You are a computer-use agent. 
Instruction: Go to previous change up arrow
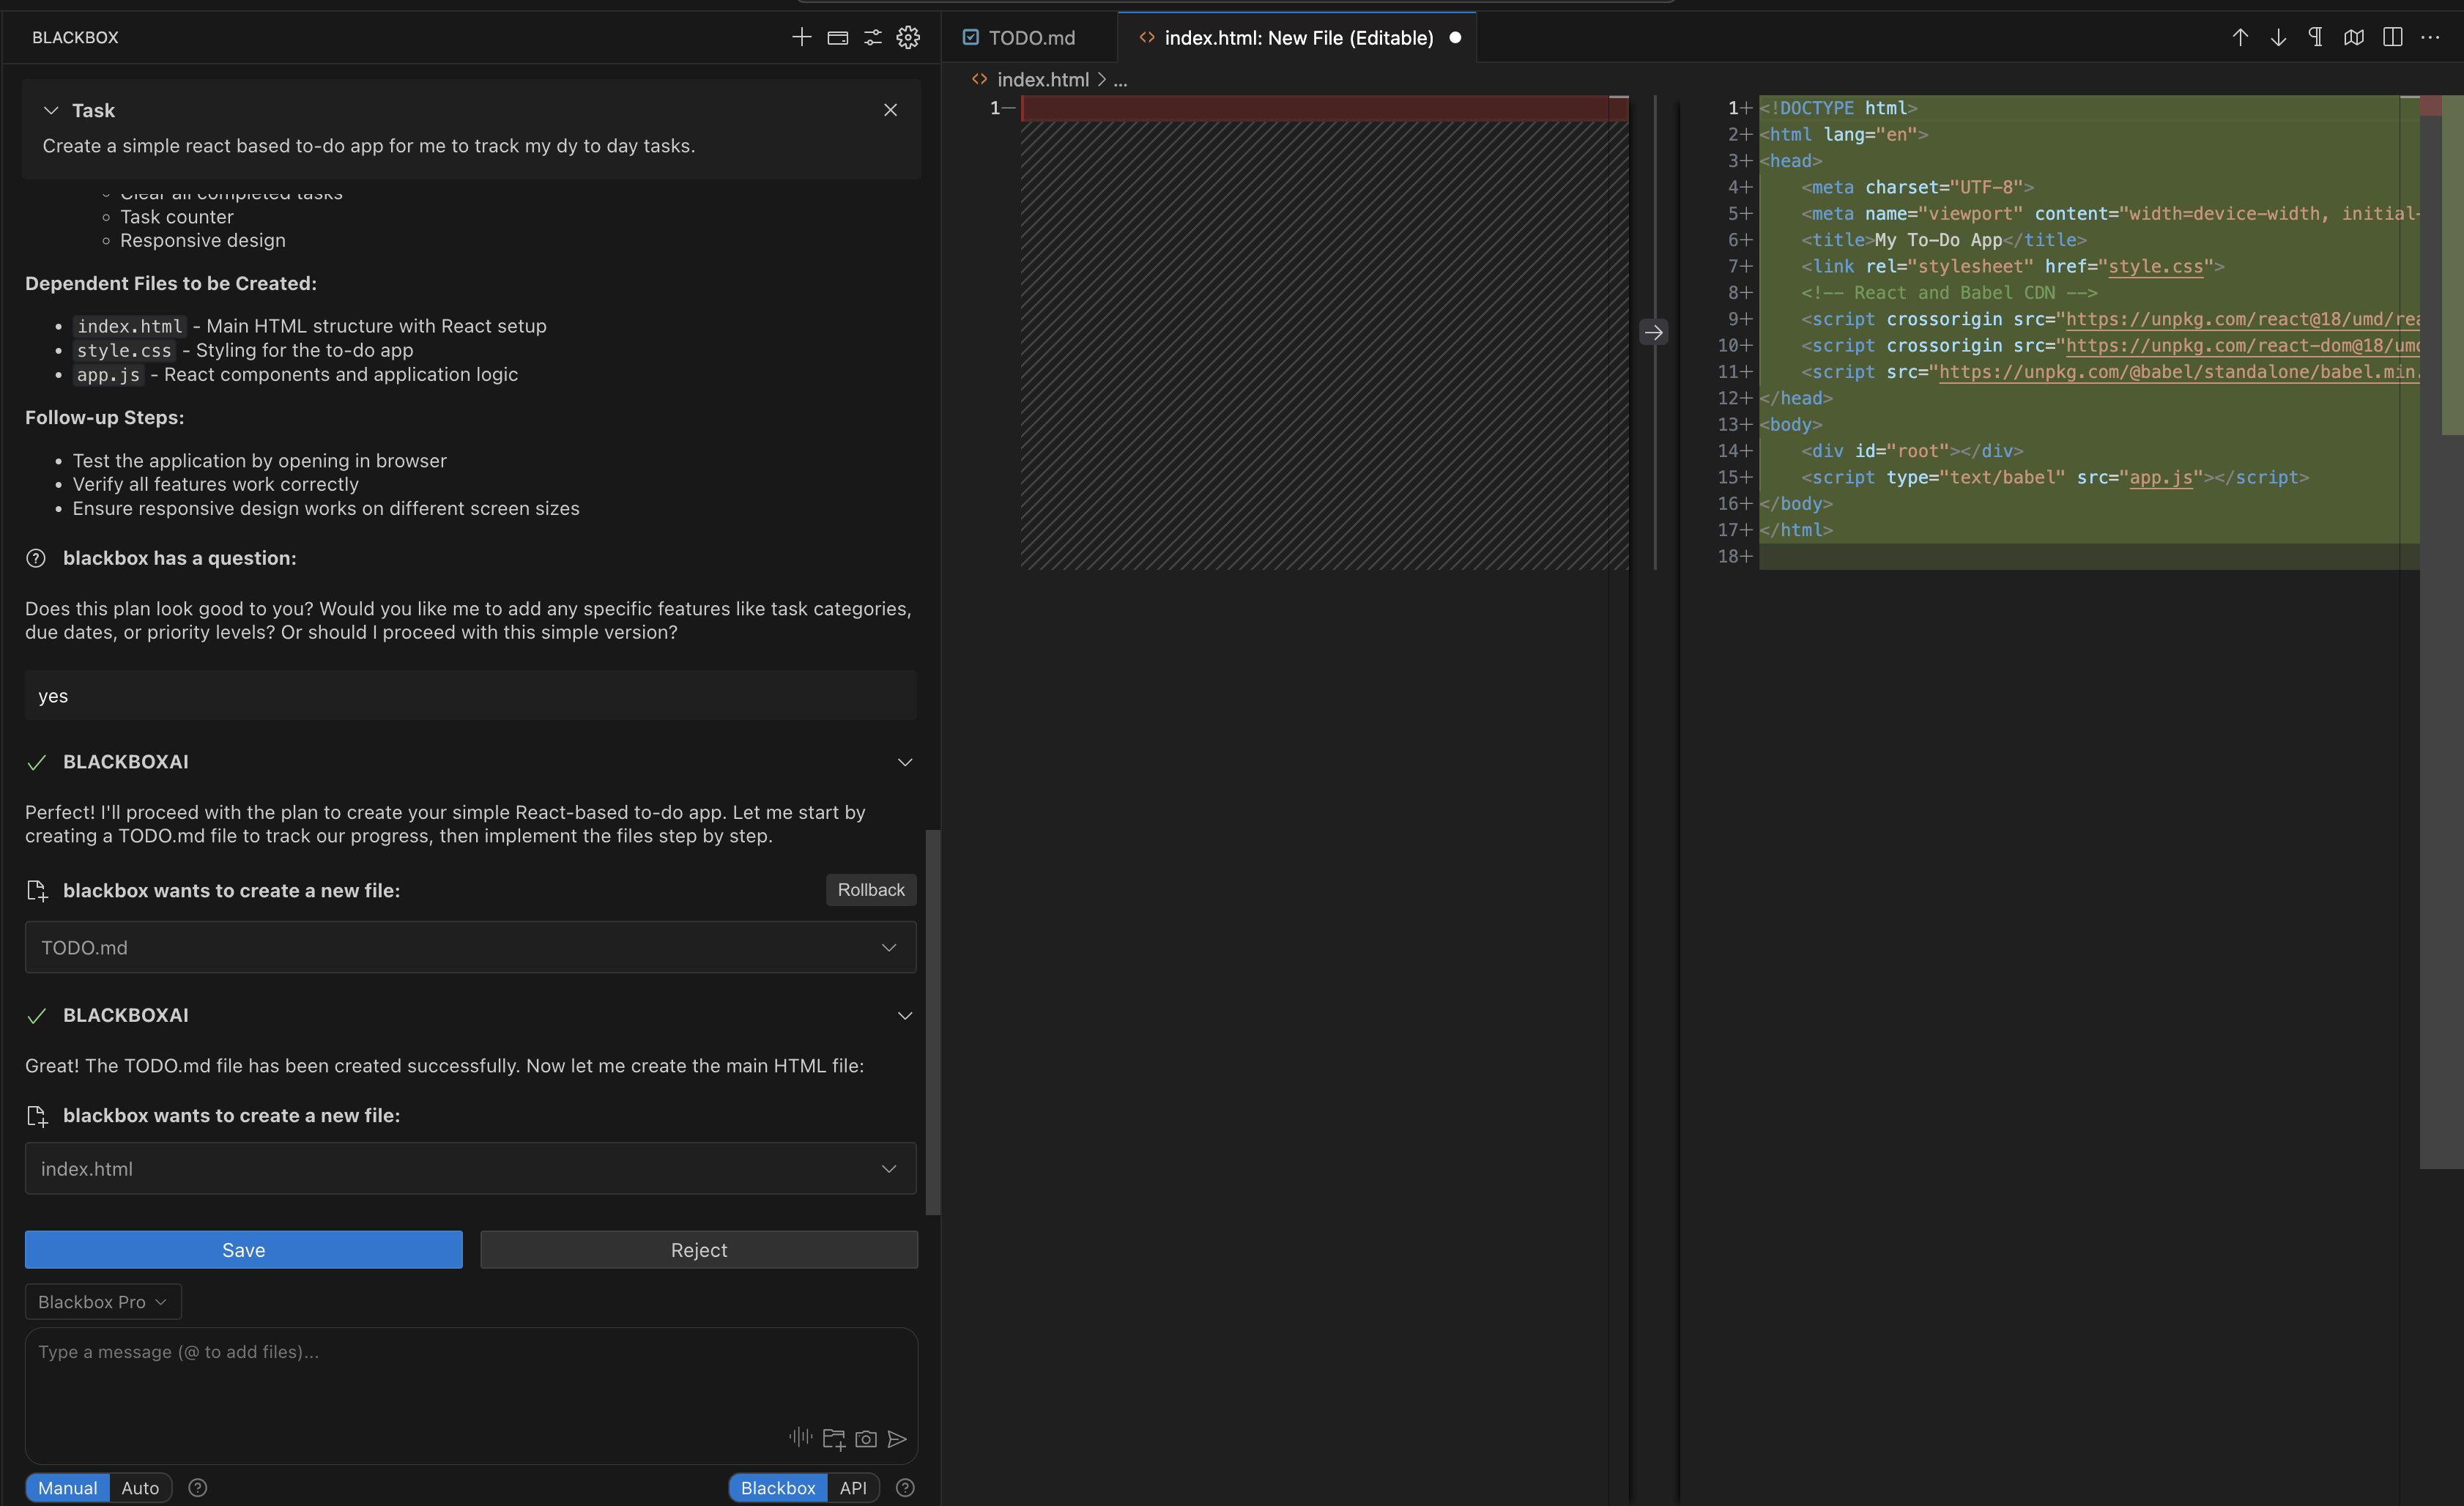2240,37
